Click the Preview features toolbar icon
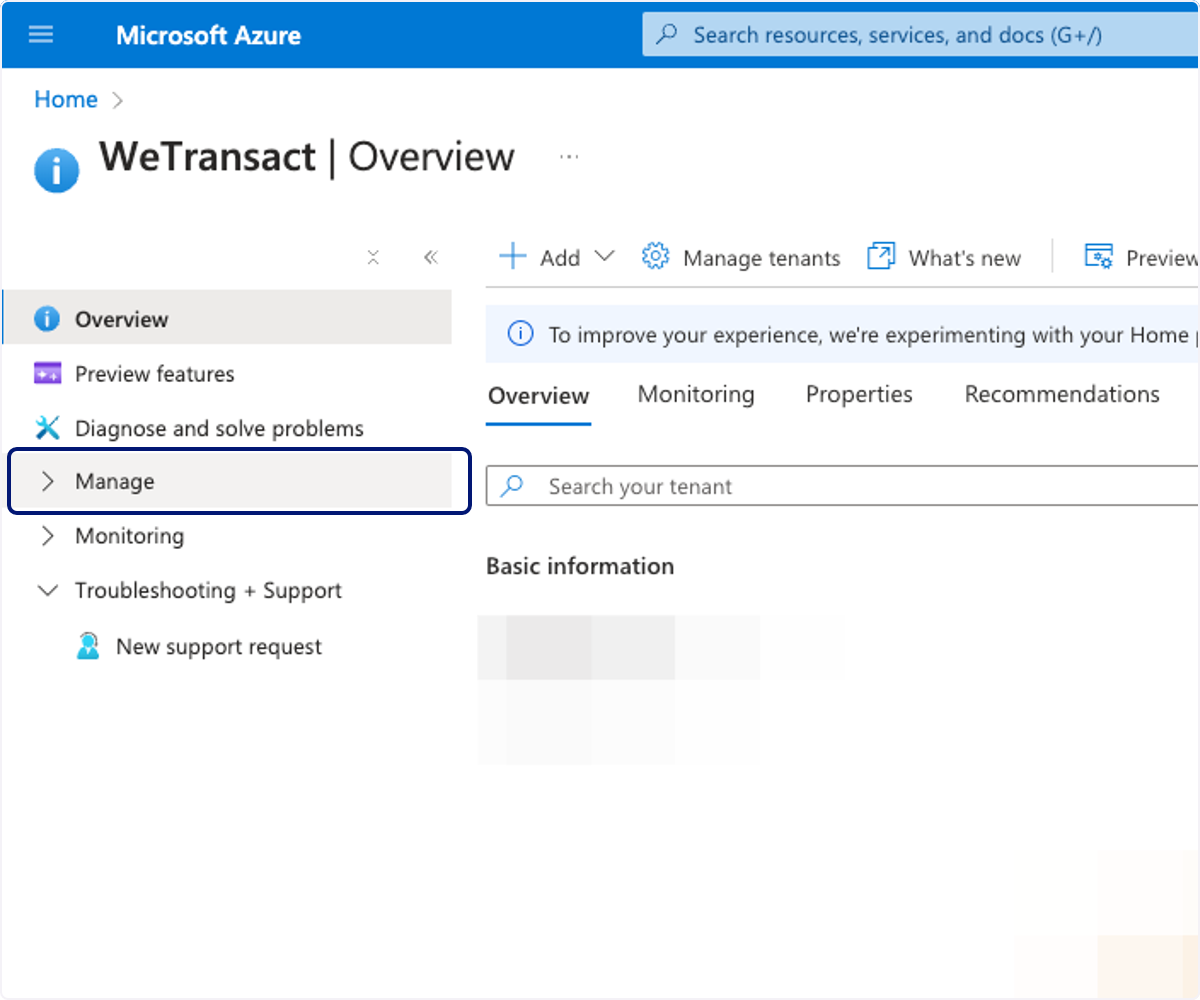 point(1098,257)
